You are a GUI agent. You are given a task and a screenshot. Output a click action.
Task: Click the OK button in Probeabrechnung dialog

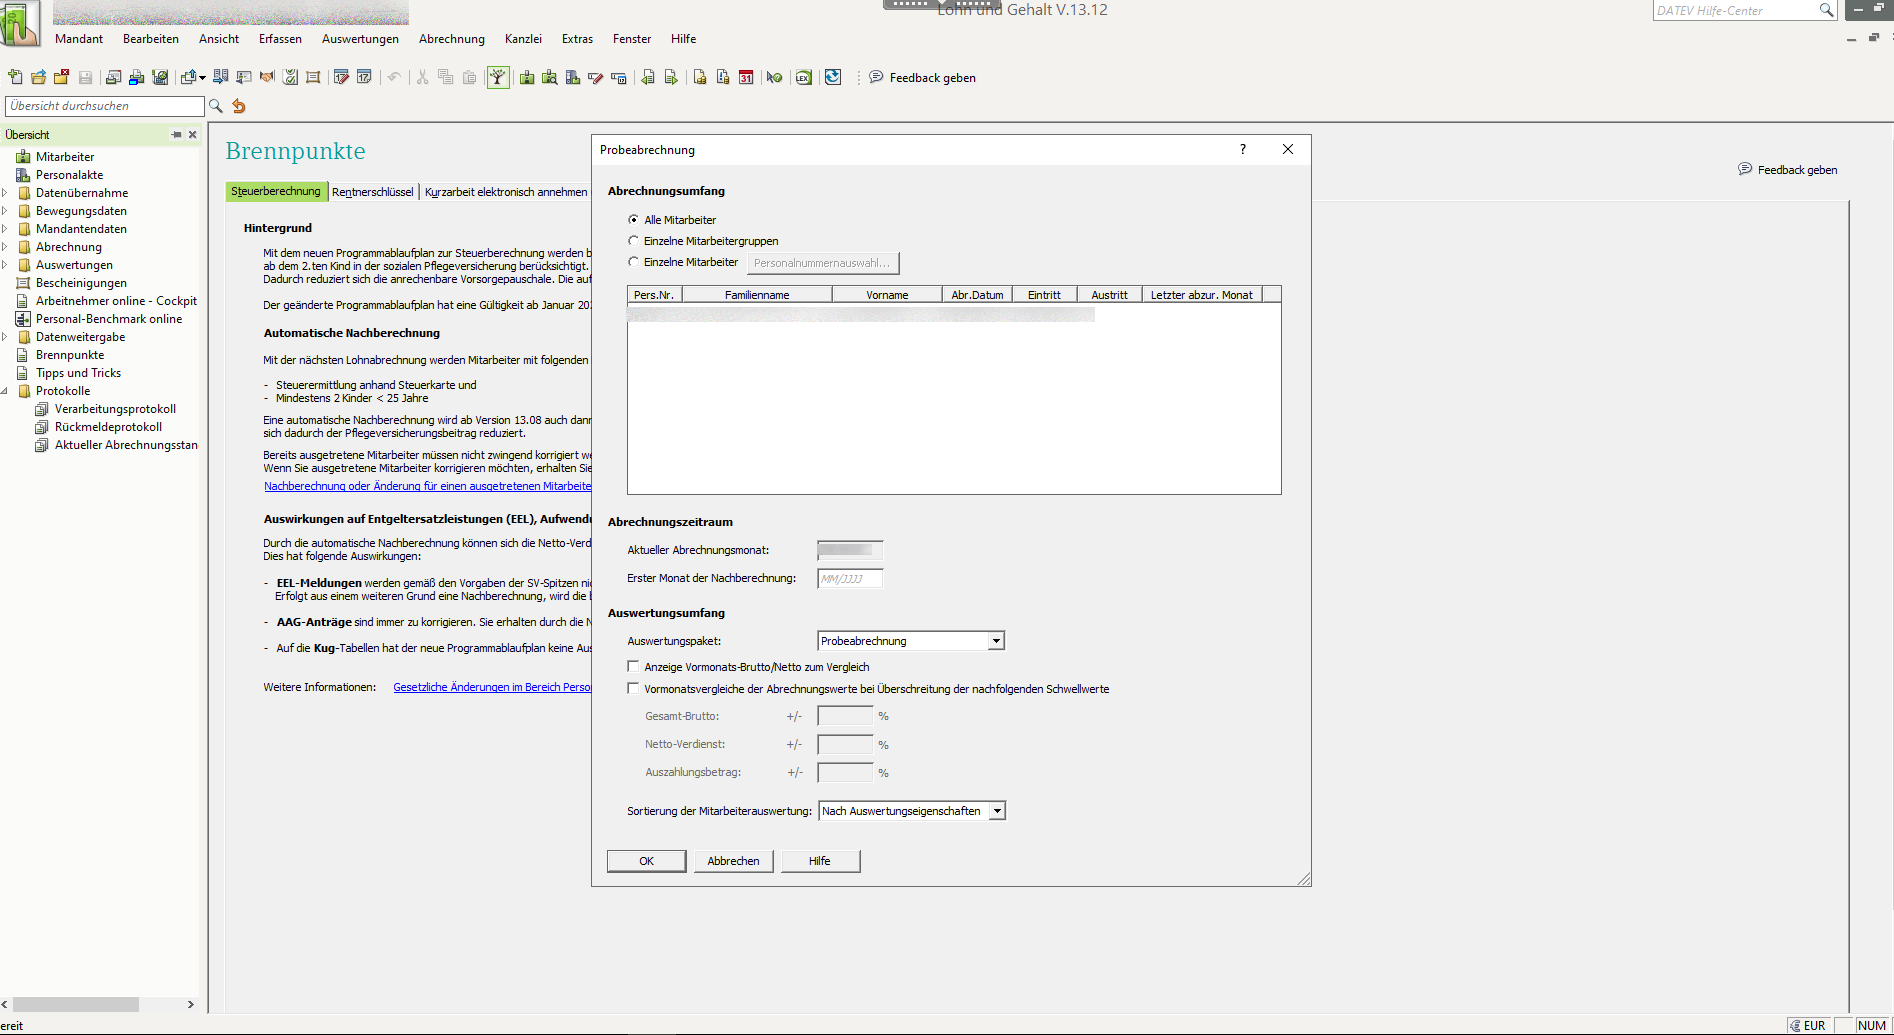(x=646, y=861)
